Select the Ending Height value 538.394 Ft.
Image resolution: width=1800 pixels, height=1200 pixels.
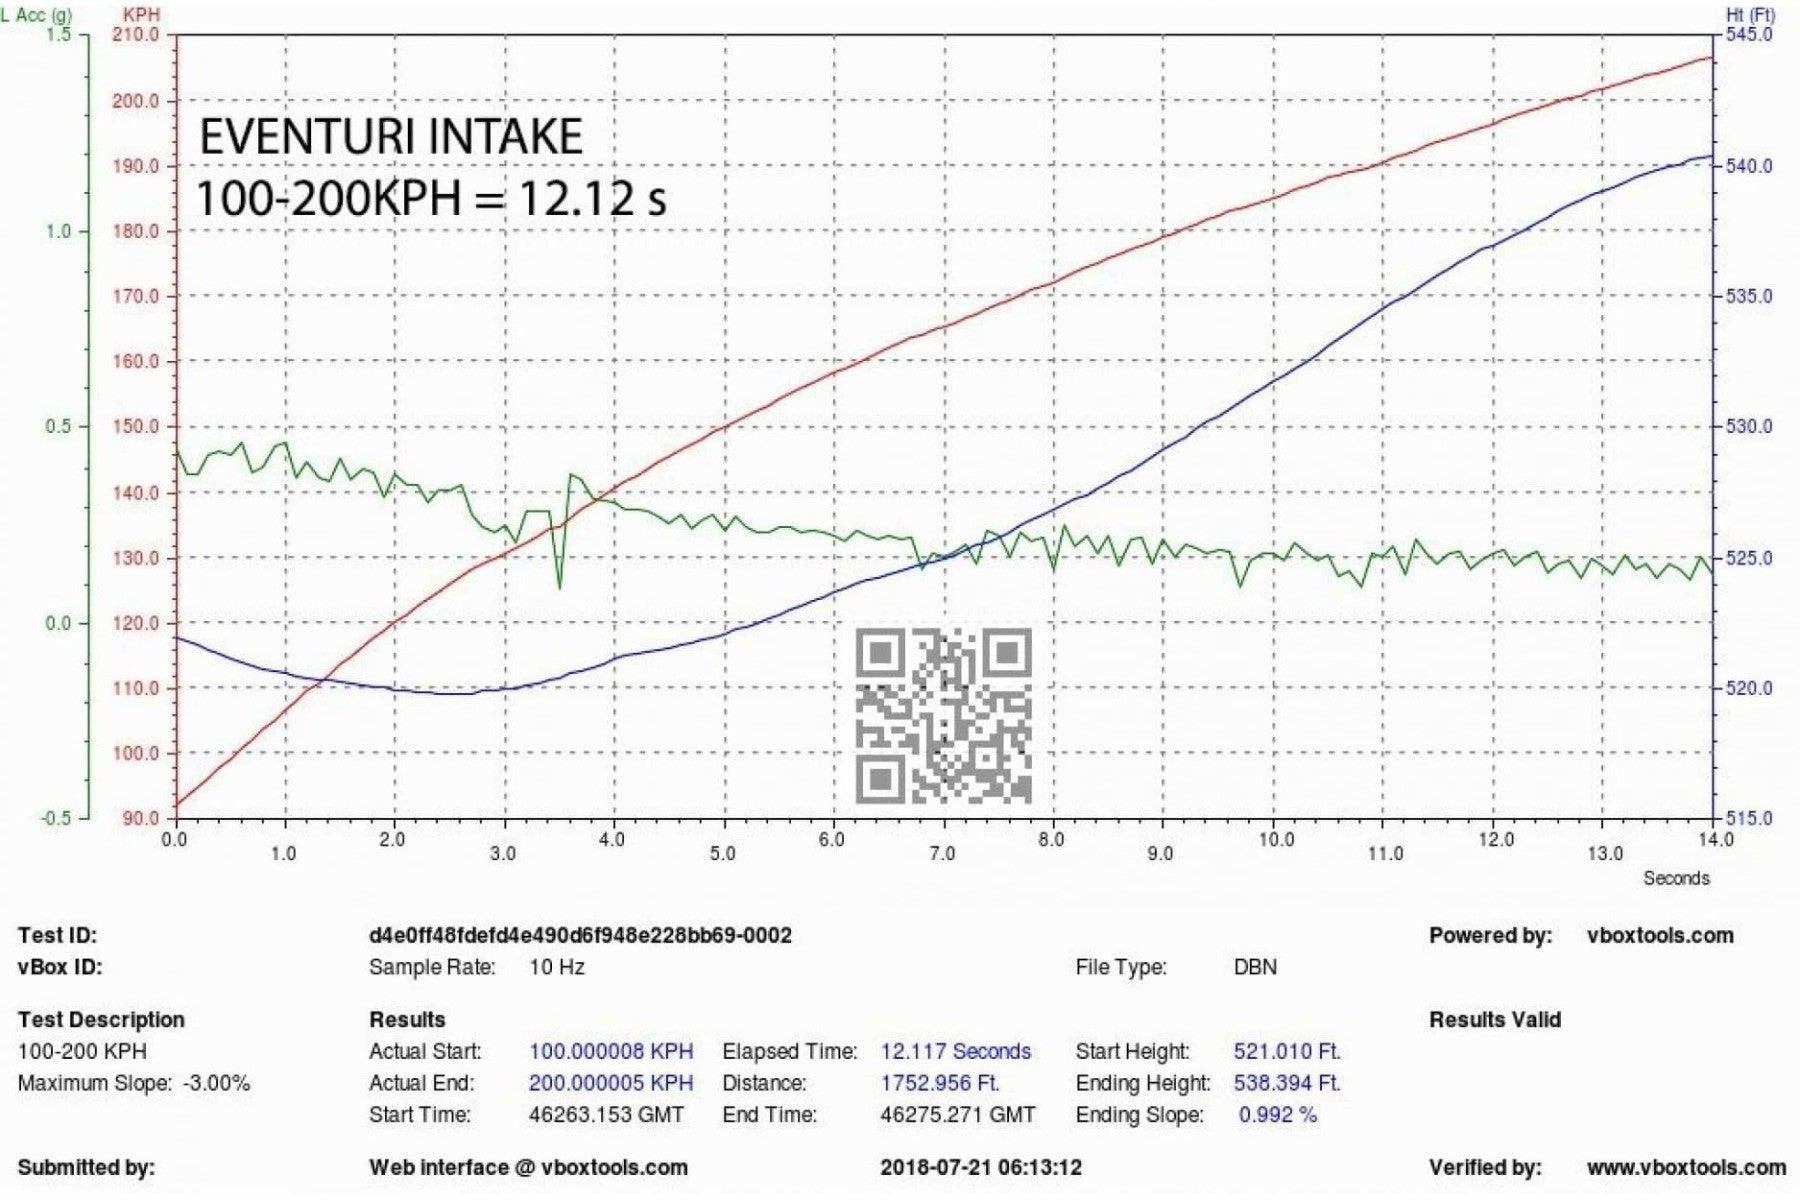[1287, 1083]
